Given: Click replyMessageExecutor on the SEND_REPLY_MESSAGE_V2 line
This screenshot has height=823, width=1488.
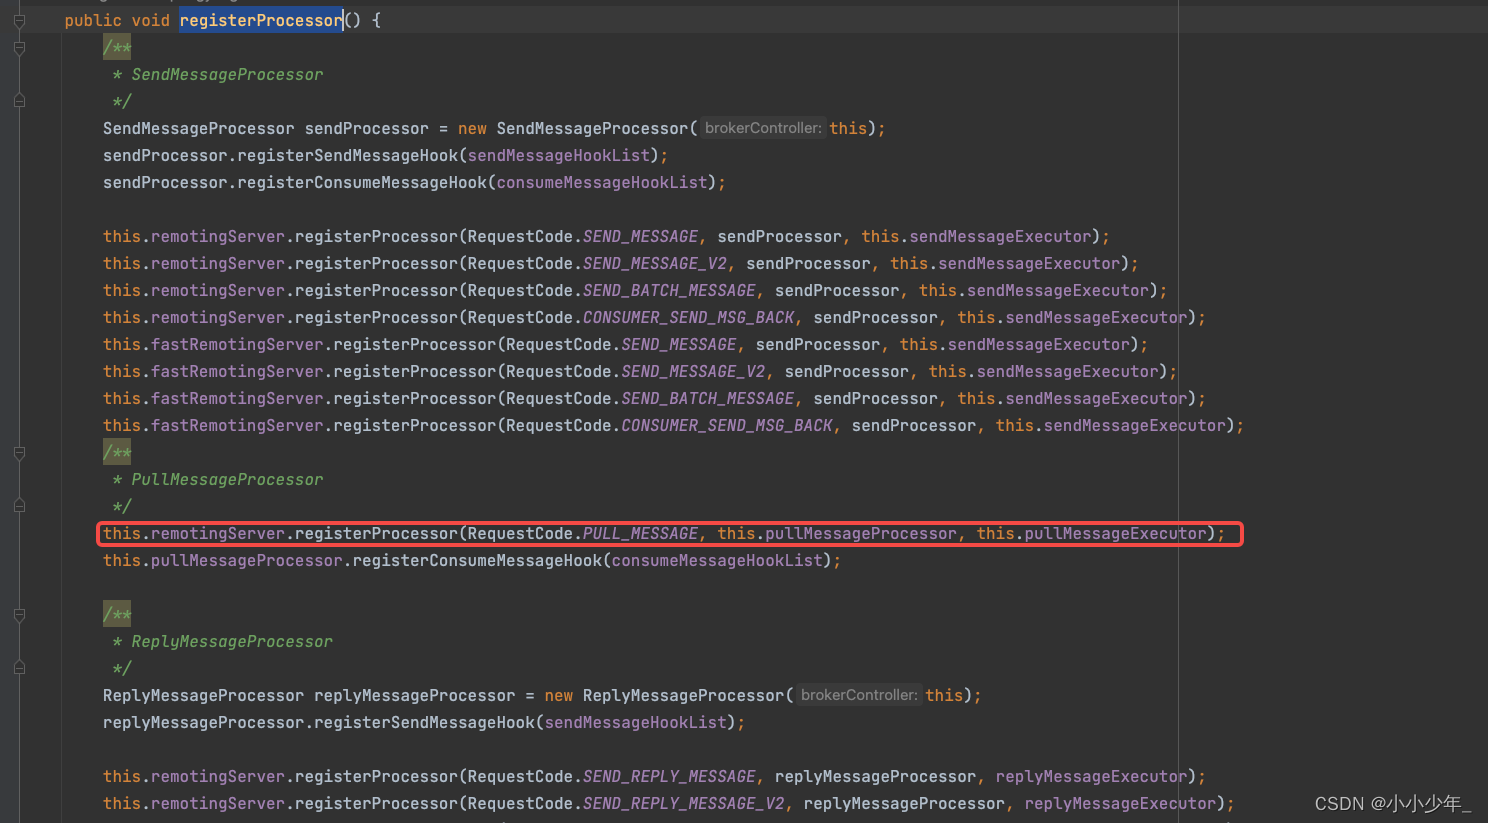Looking at the screenshot, I should tap(1120, 803).
